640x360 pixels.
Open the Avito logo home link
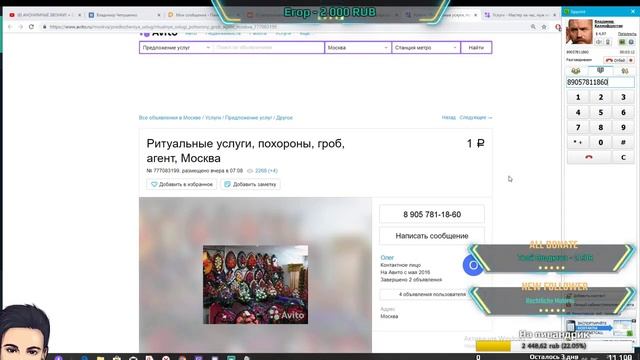[x=159, y=33]
